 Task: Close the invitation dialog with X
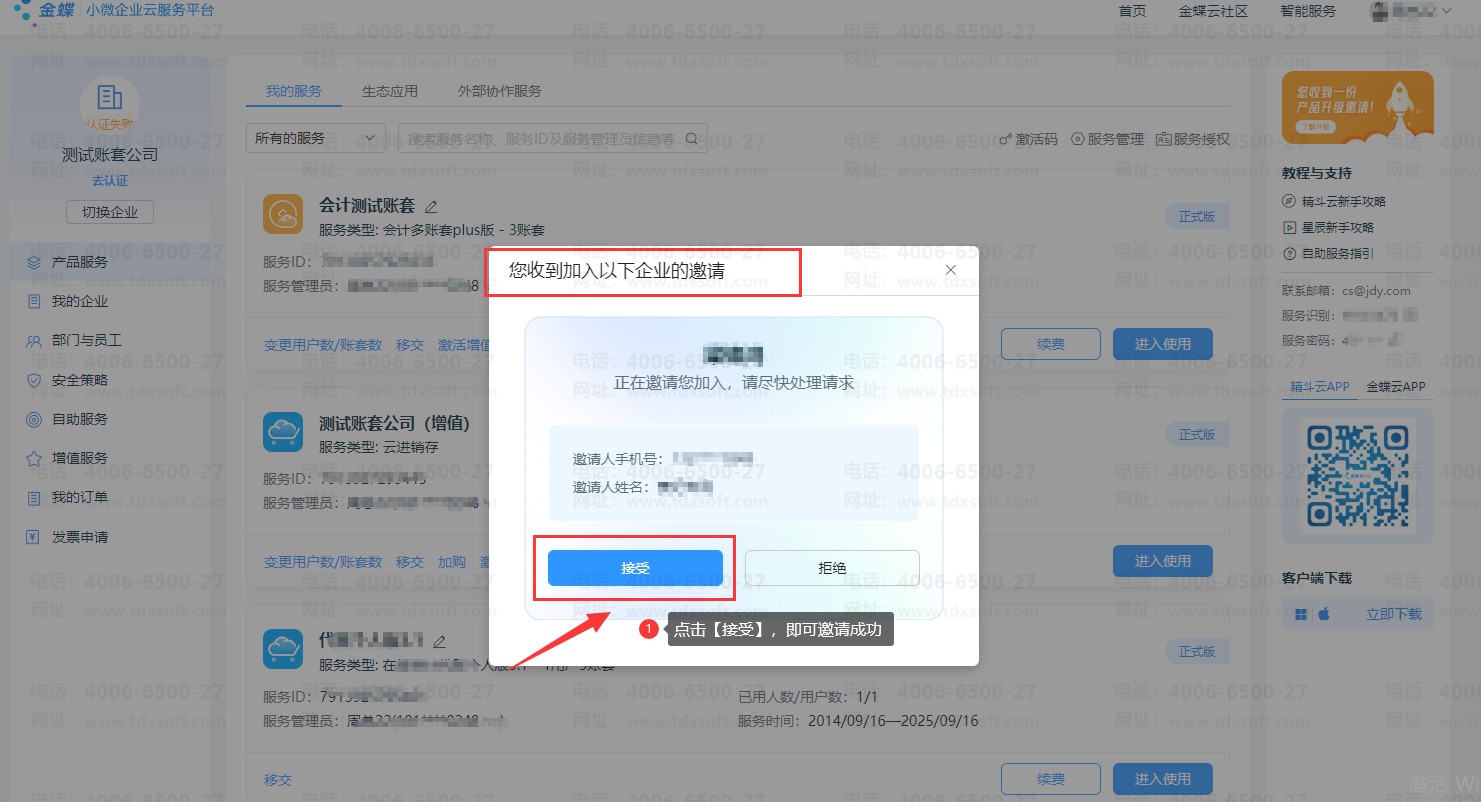tap(950, 270)
